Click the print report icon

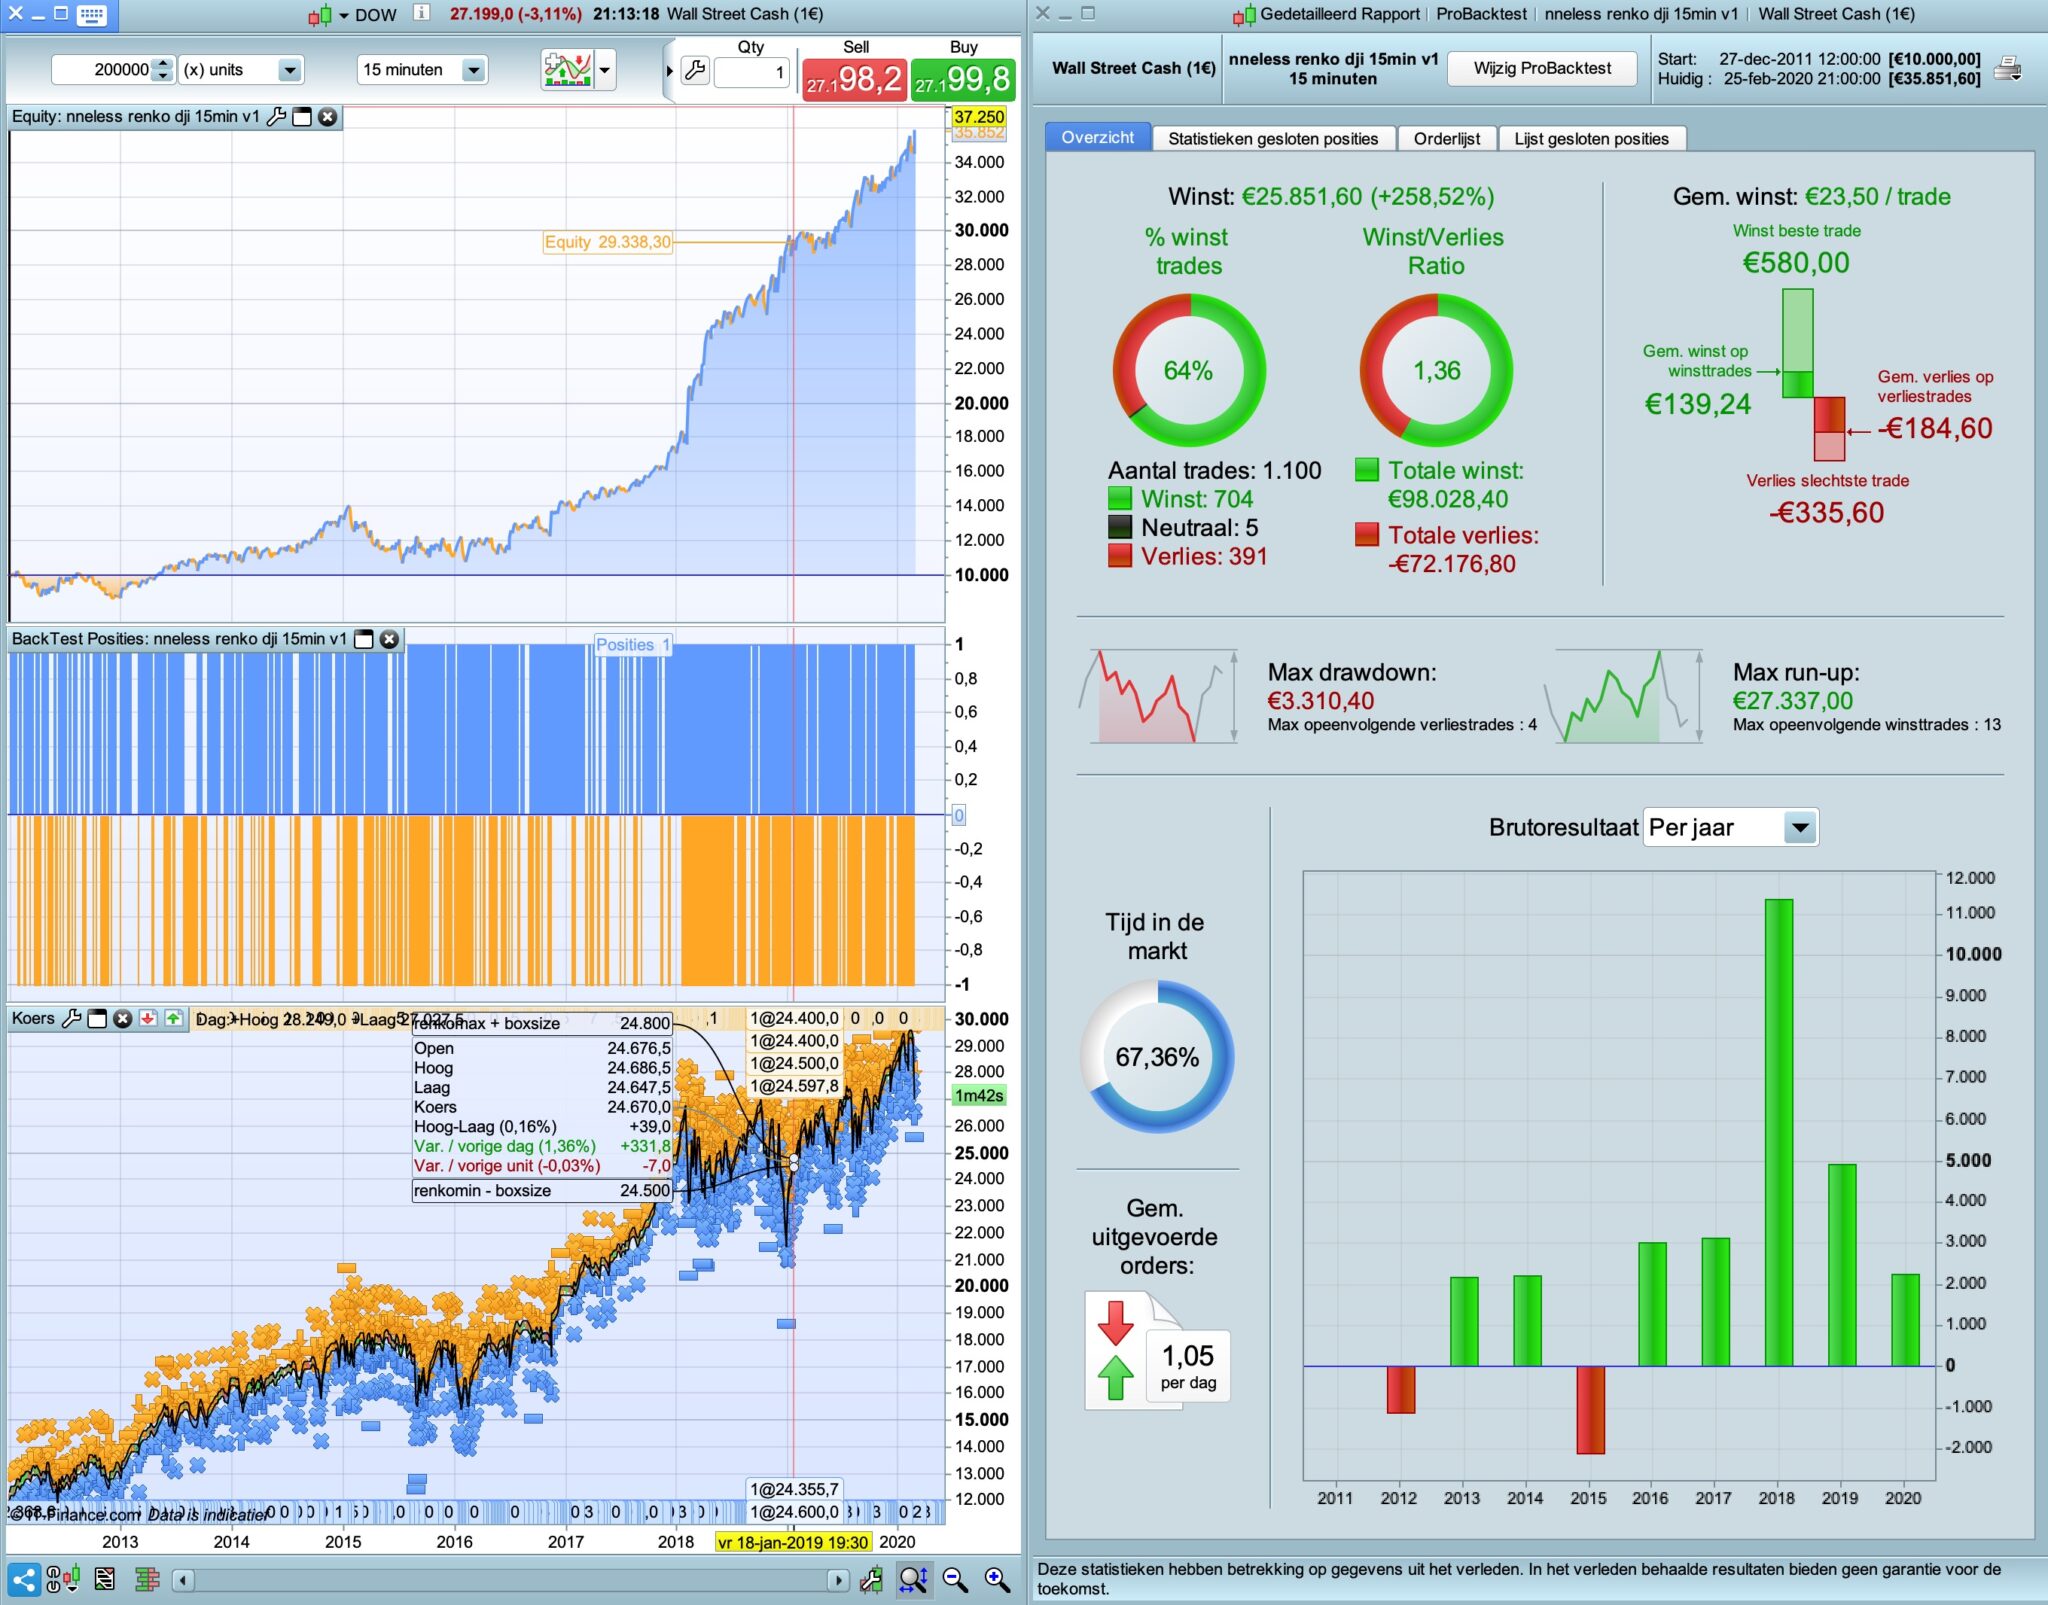click(x=2008, y=69)
